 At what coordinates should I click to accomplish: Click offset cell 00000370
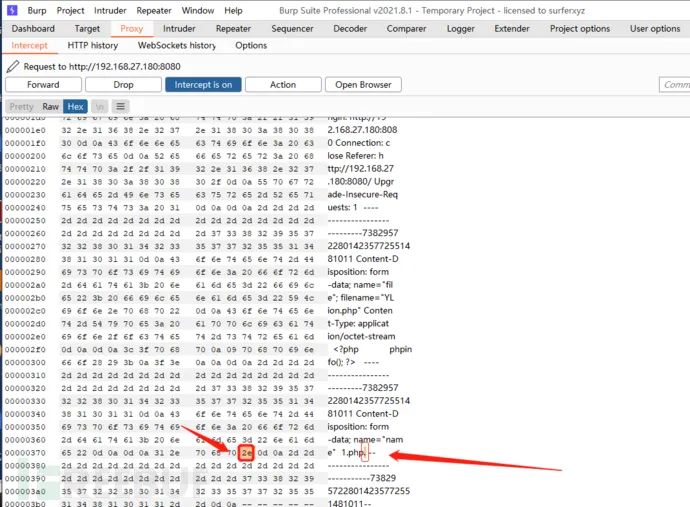[x=25, y=453]
